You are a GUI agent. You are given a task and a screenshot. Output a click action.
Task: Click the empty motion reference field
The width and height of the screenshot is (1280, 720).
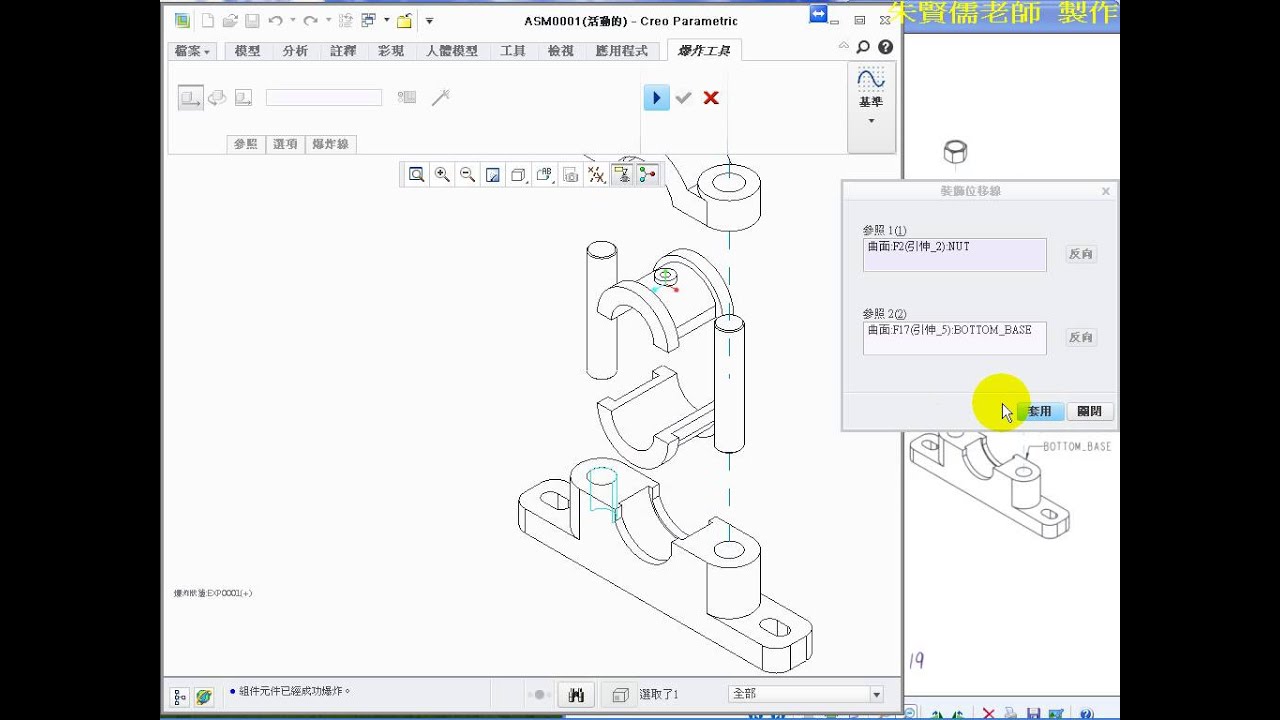(323, 97)
